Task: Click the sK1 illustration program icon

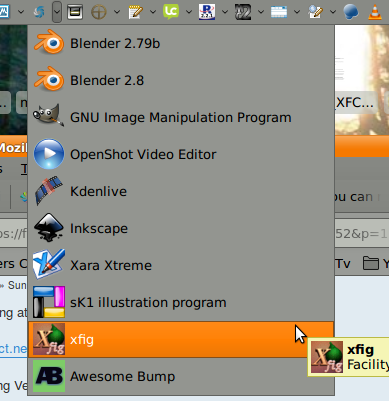Action: coord(49,302)
